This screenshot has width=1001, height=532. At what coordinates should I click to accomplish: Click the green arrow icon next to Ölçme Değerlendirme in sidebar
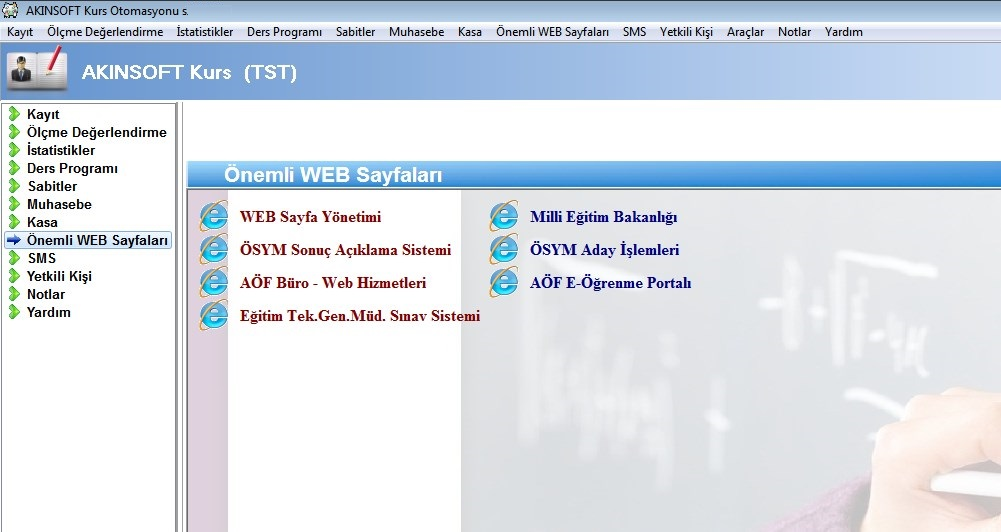14,132
